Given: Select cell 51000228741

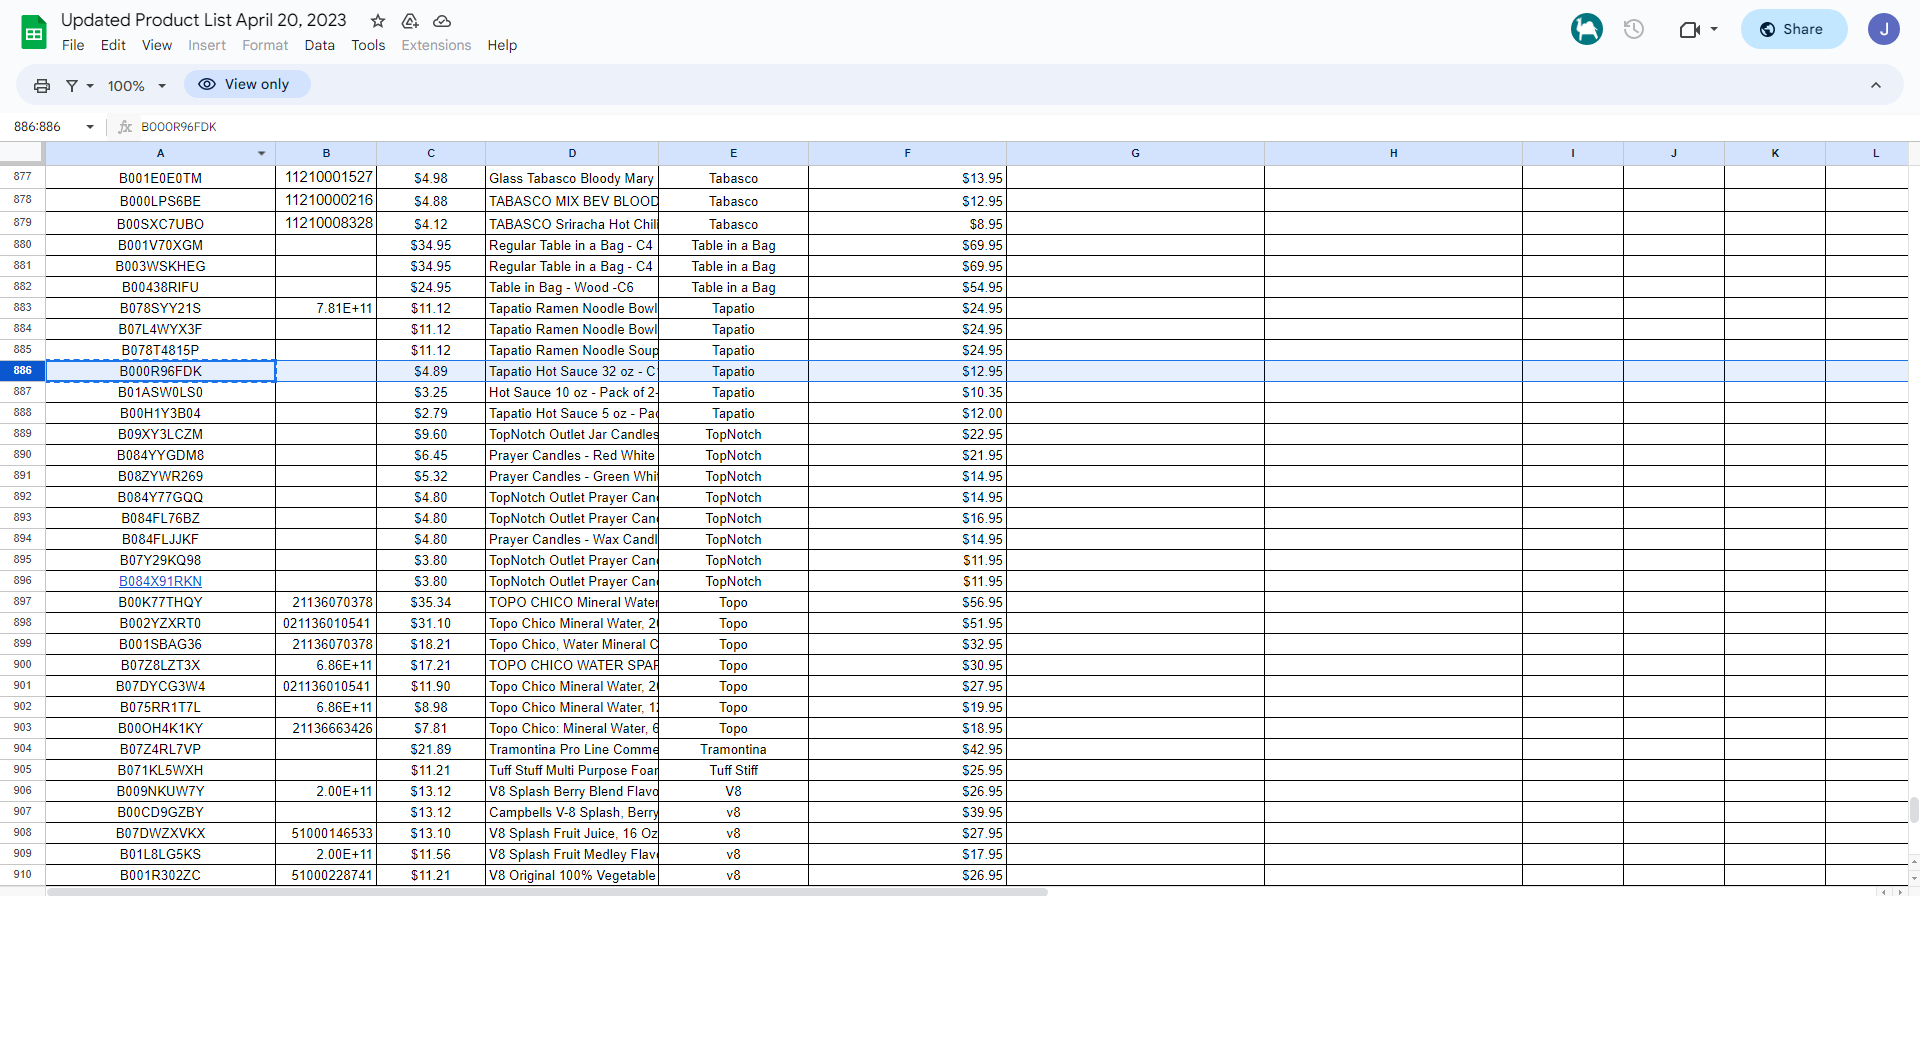Looking at the screenshot, I should tap(326, 875).
